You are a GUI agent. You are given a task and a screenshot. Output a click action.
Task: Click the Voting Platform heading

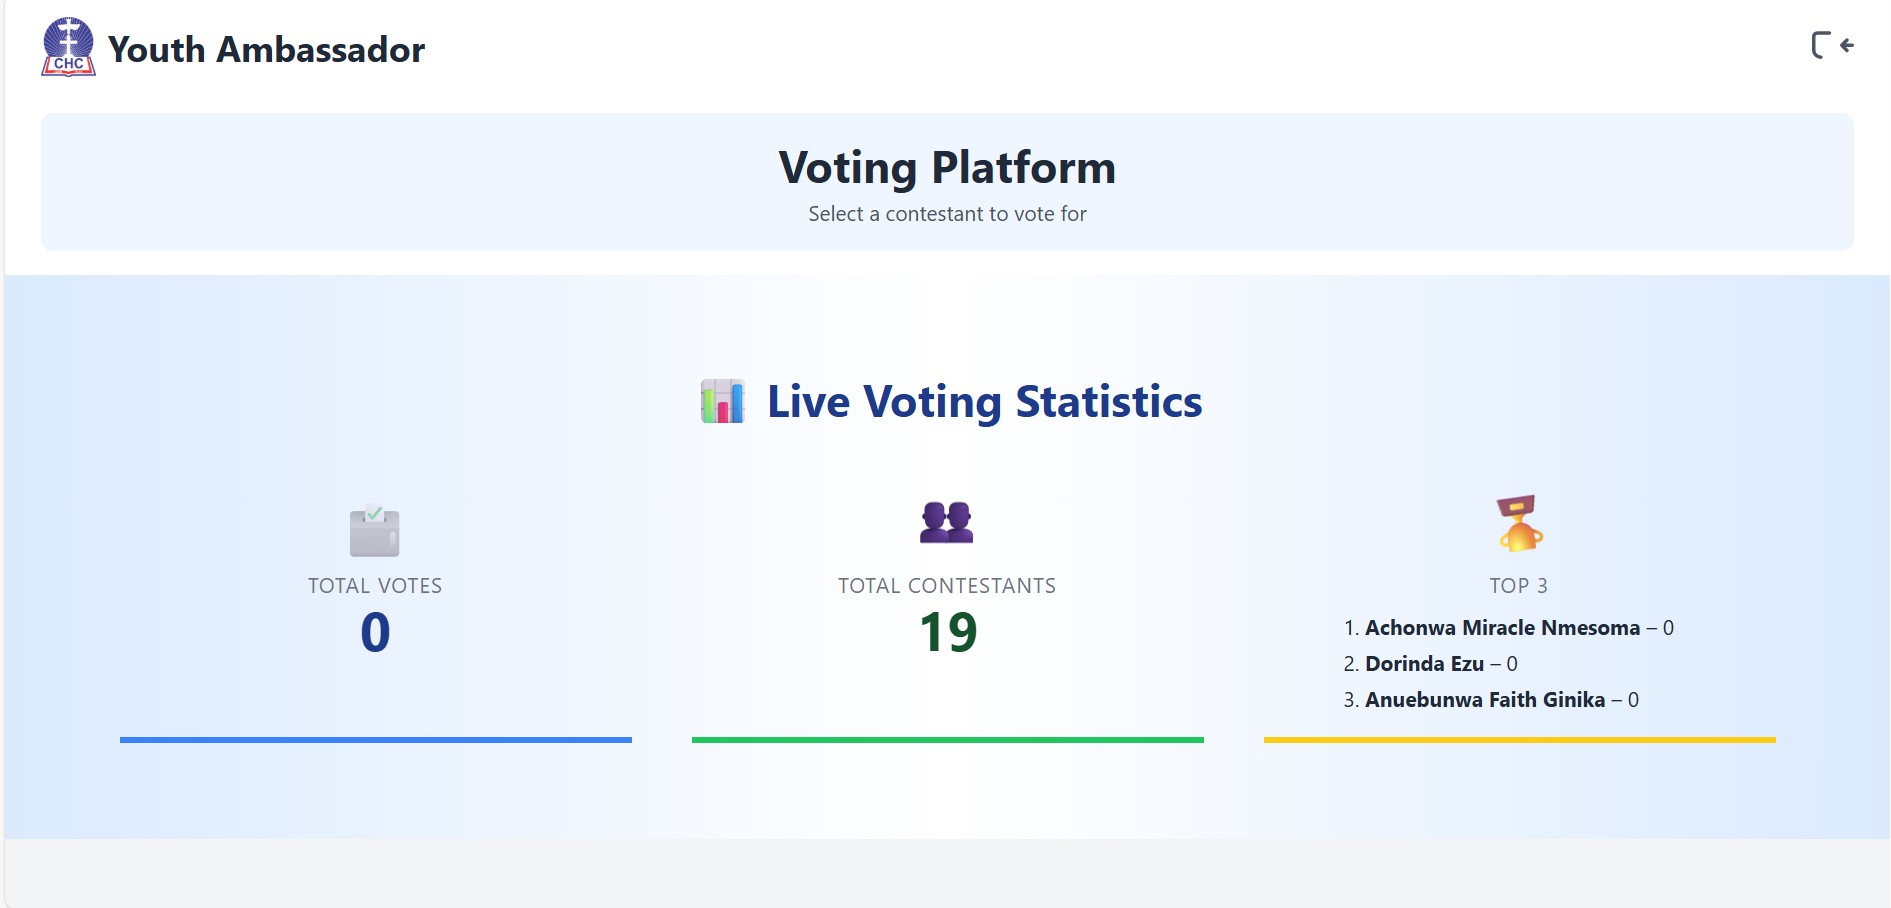coord(947,167)
